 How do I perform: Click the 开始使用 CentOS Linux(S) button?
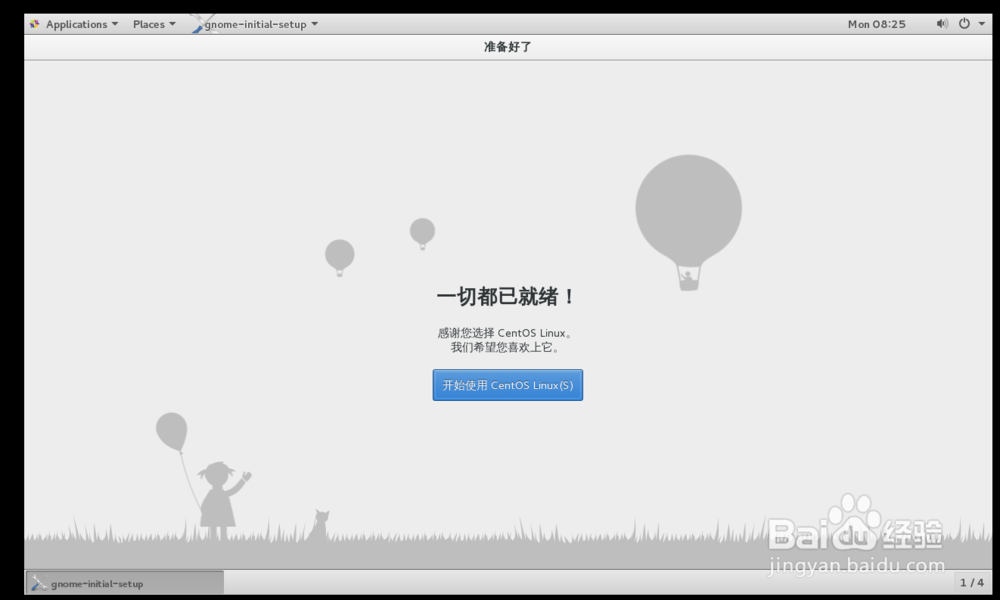tap(508, 385)
